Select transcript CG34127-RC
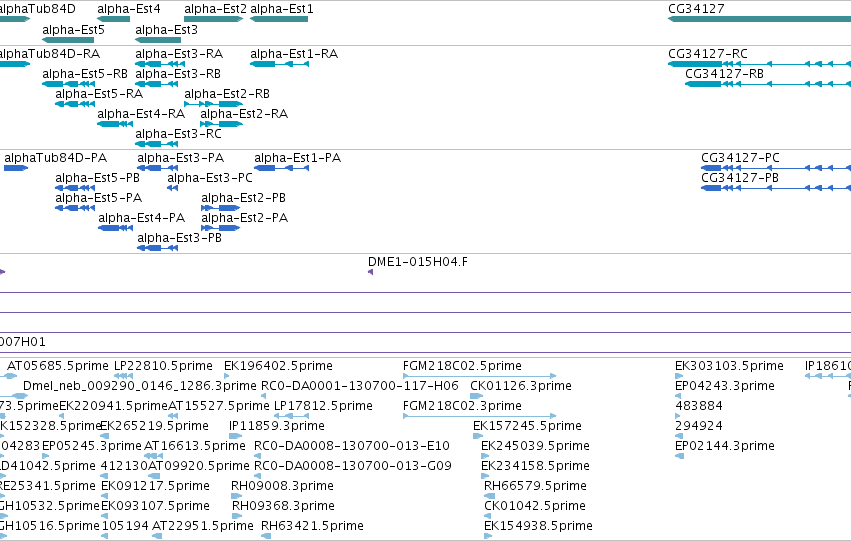 pyautogui.click(x=759, y=64)
